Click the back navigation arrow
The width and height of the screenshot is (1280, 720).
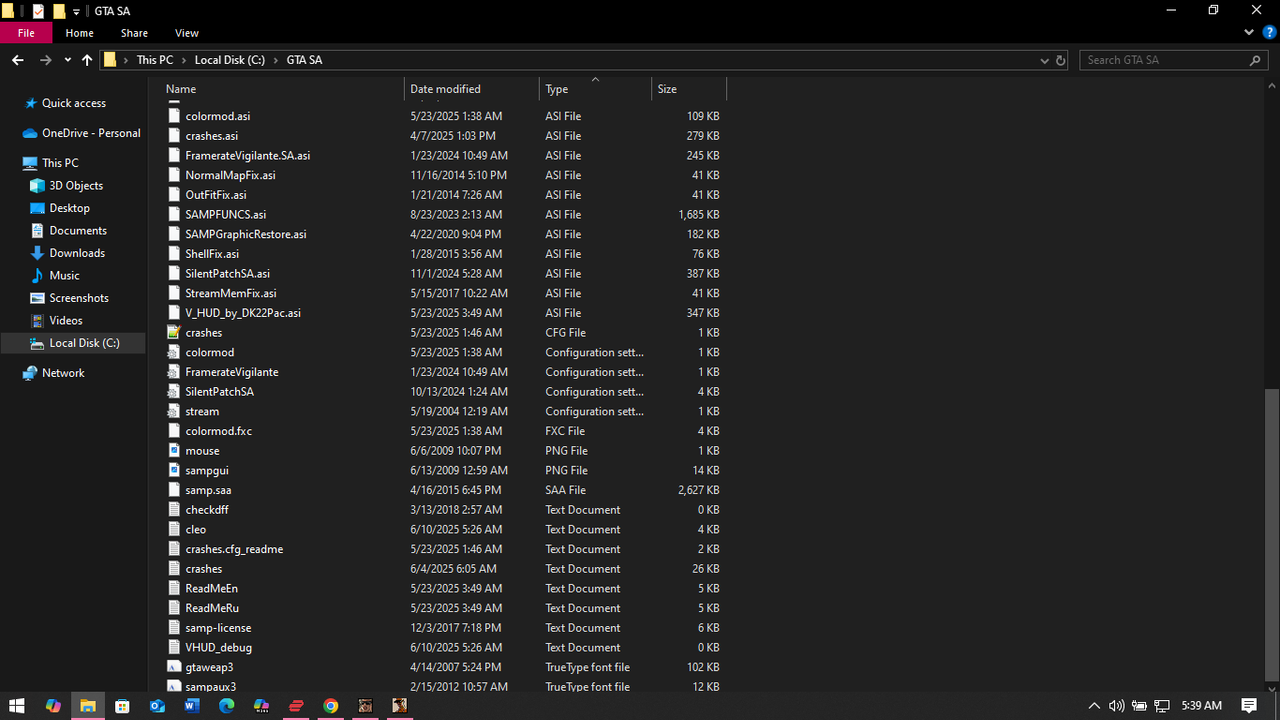(17, 60)
